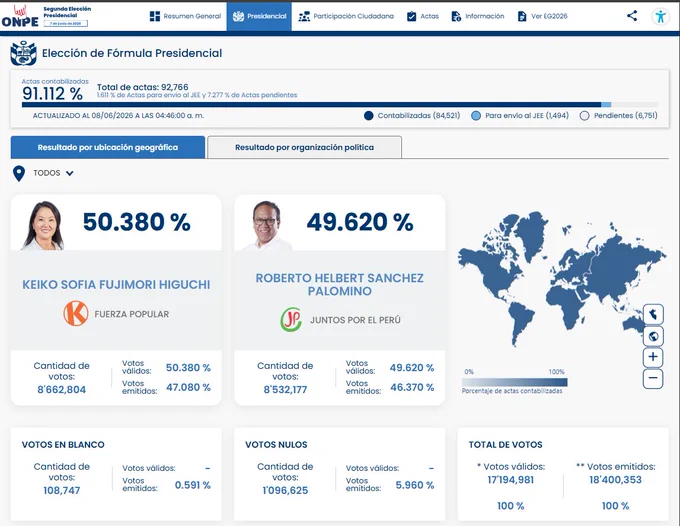
Task: Click KEIKO SOFIA FUJIMORI HIGUCHI name
Action: (x=116, y=284)
